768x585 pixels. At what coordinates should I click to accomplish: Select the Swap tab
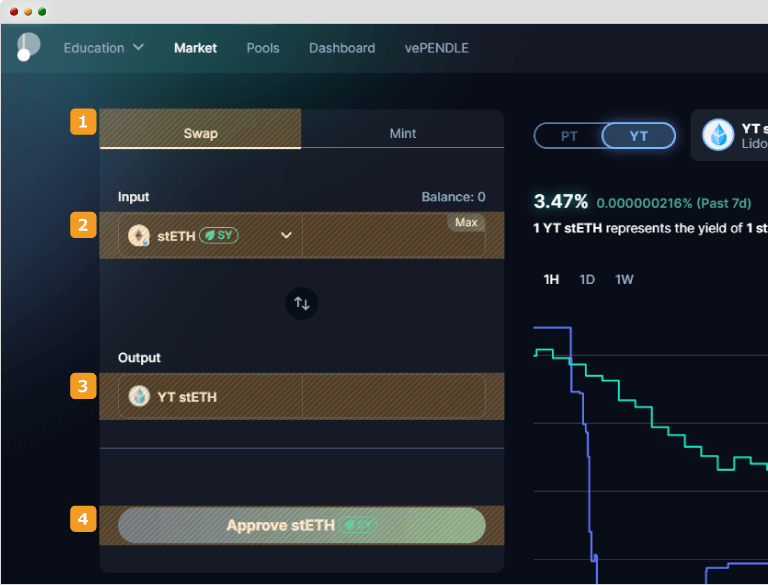coord(200,129)
